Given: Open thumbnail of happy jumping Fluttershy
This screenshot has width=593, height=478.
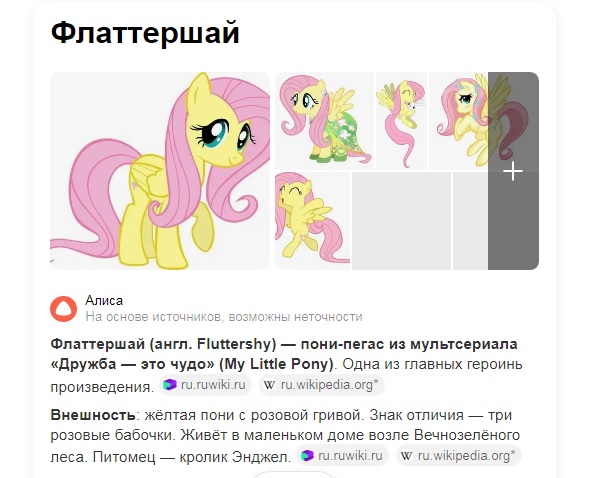Looking at the screenshot, I should [312, 220].
